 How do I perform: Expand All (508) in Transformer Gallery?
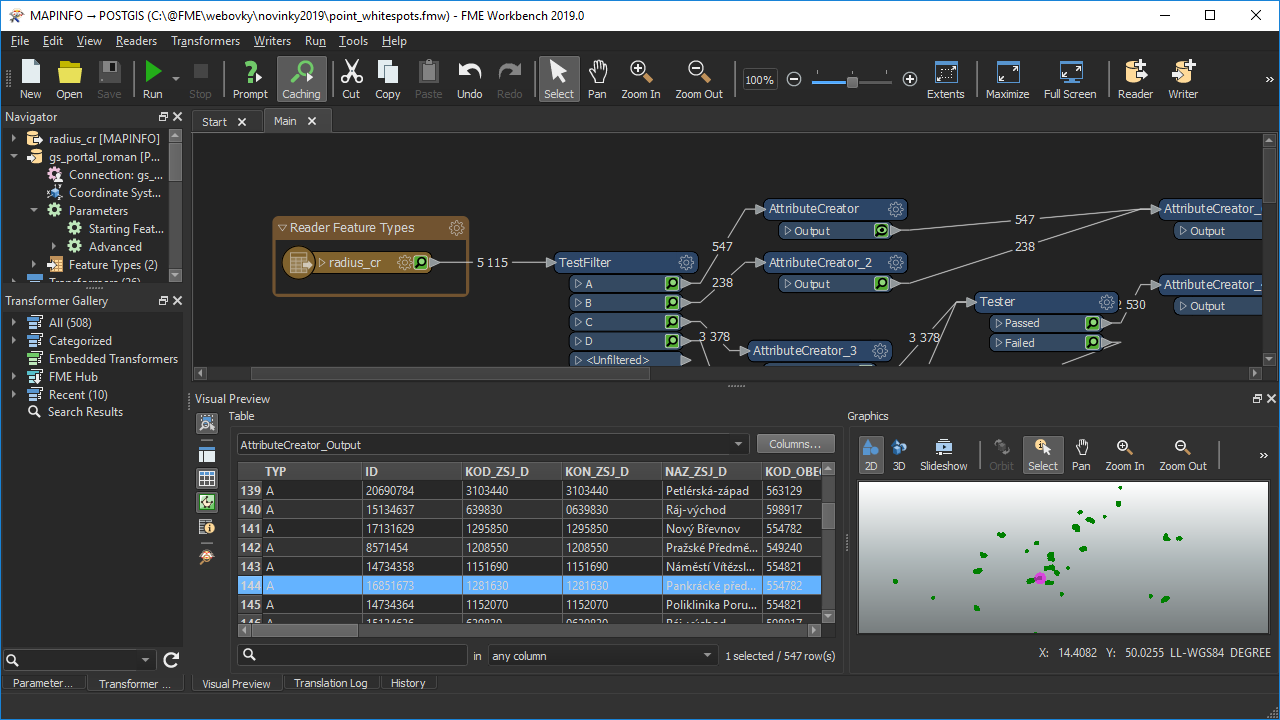click(x=14, y=323)
